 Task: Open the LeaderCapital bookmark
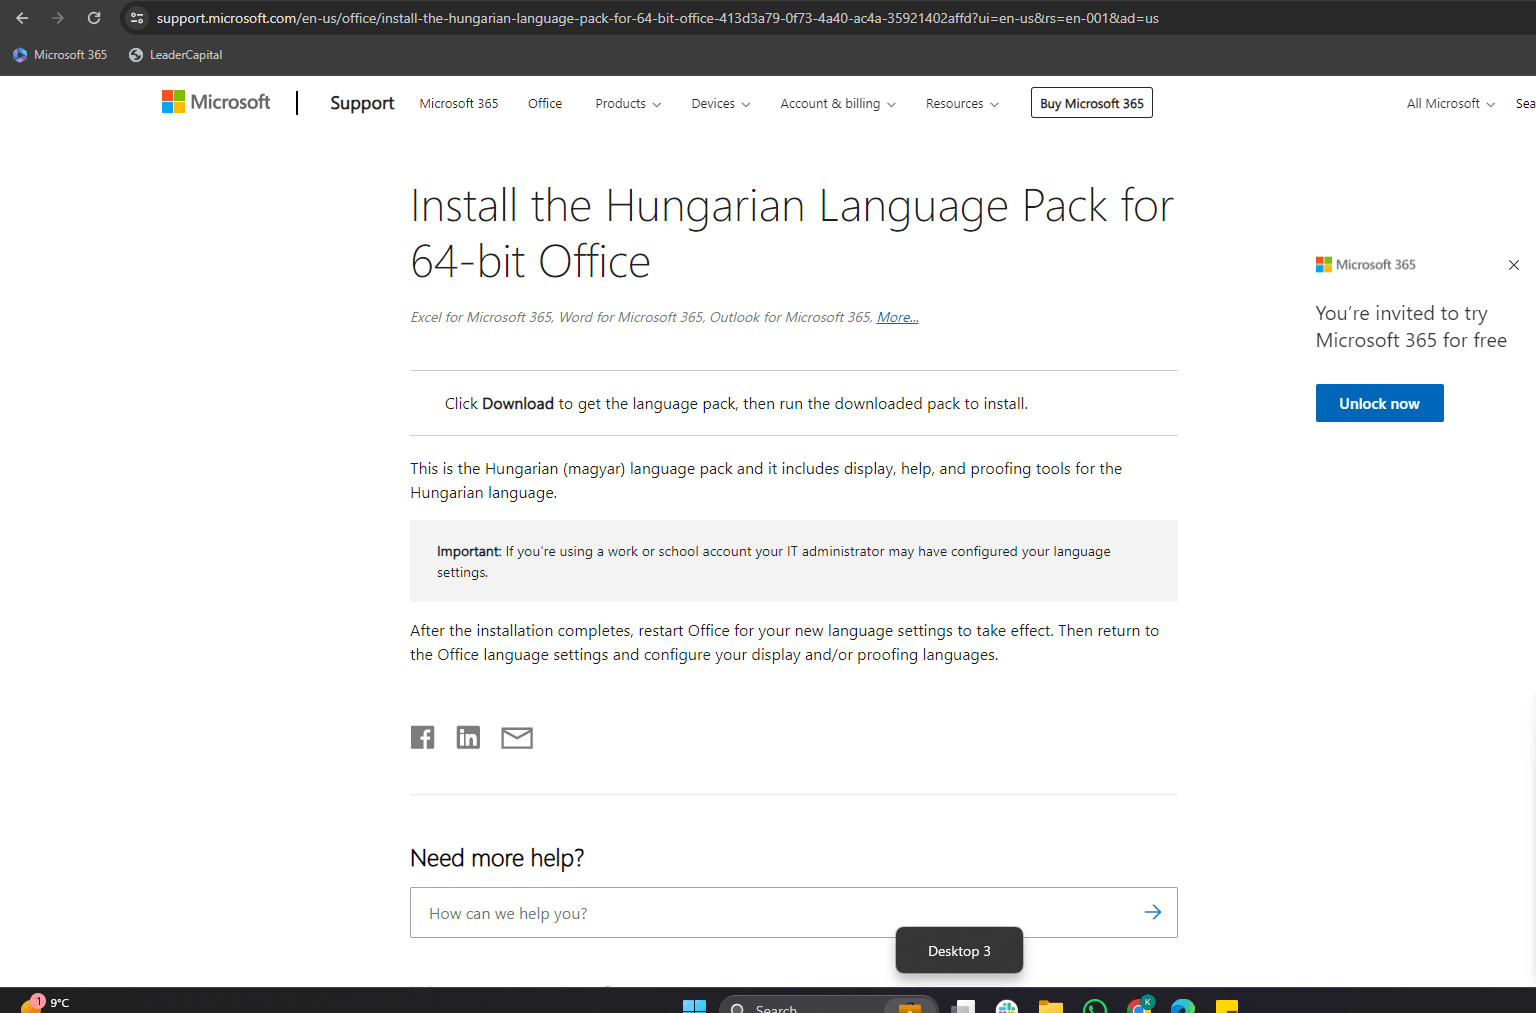(x=176, y=55)
